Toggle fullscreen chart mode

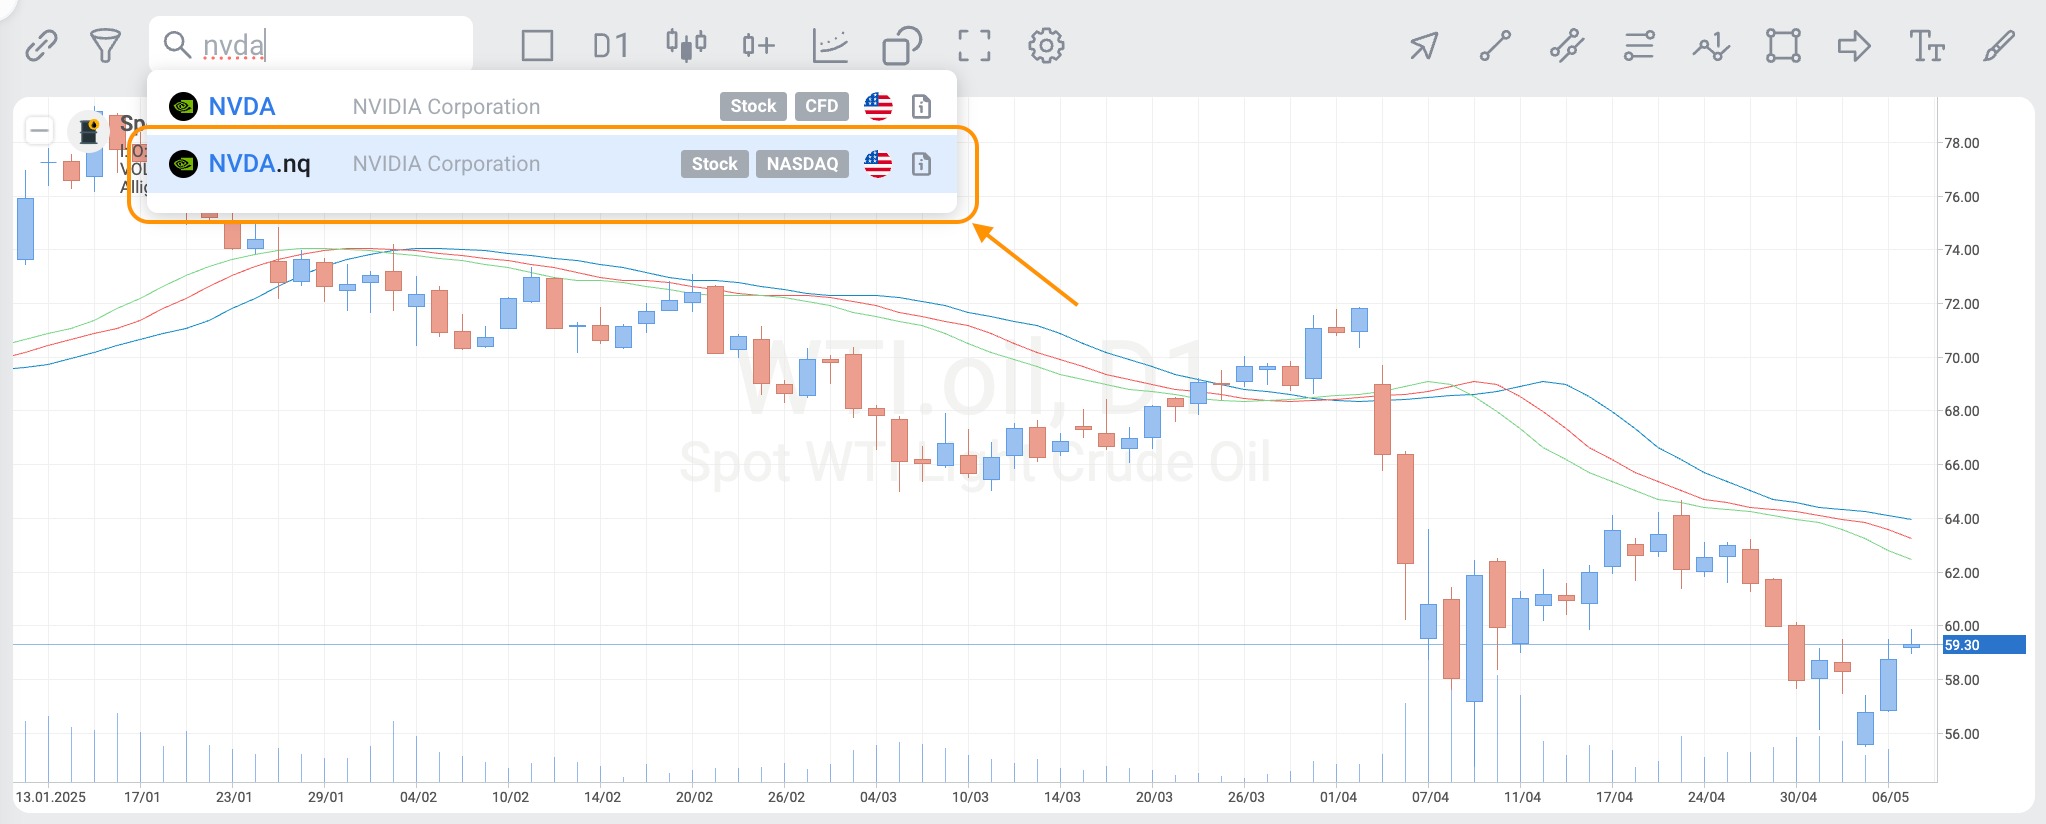click(x=974, y=45)
